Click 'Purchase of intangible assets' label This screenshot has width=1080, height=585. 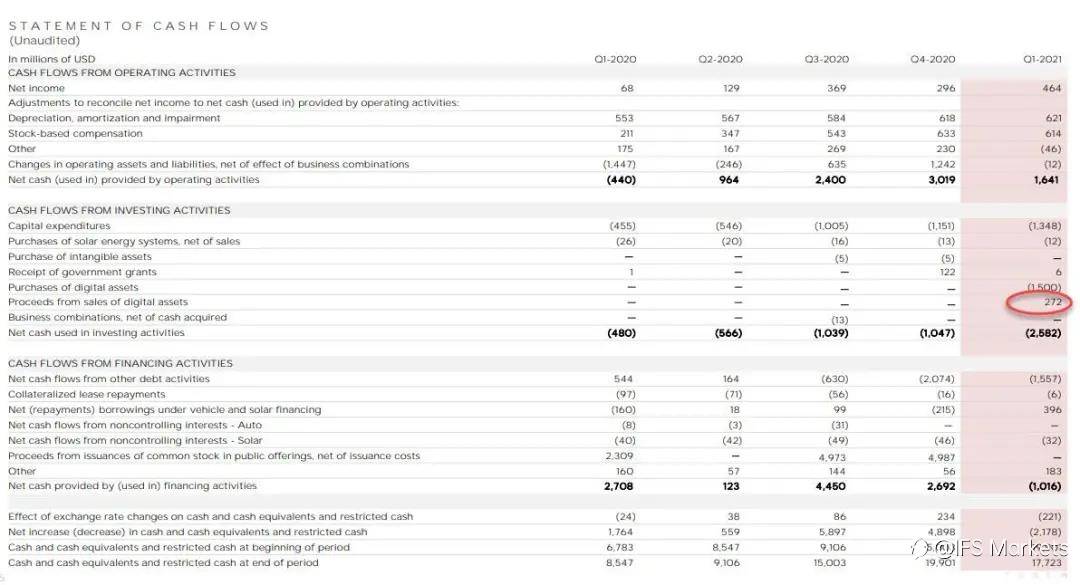point(80,256)
